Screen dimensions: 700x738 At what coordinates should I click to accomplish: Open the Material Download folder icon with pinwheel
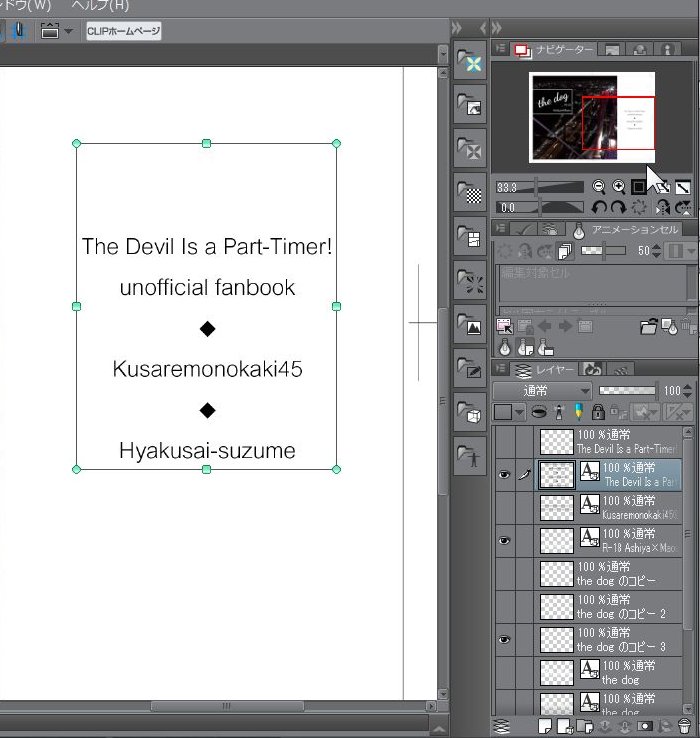click(470, 60)
